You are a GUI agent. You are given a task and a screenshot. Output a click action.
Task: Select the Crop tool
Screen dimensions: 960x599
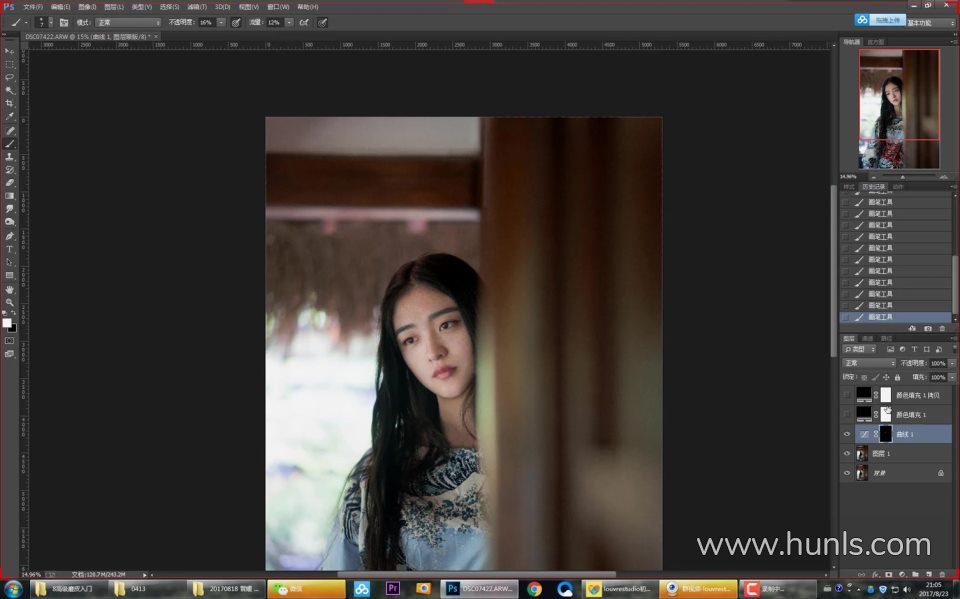tap(9, 103)
